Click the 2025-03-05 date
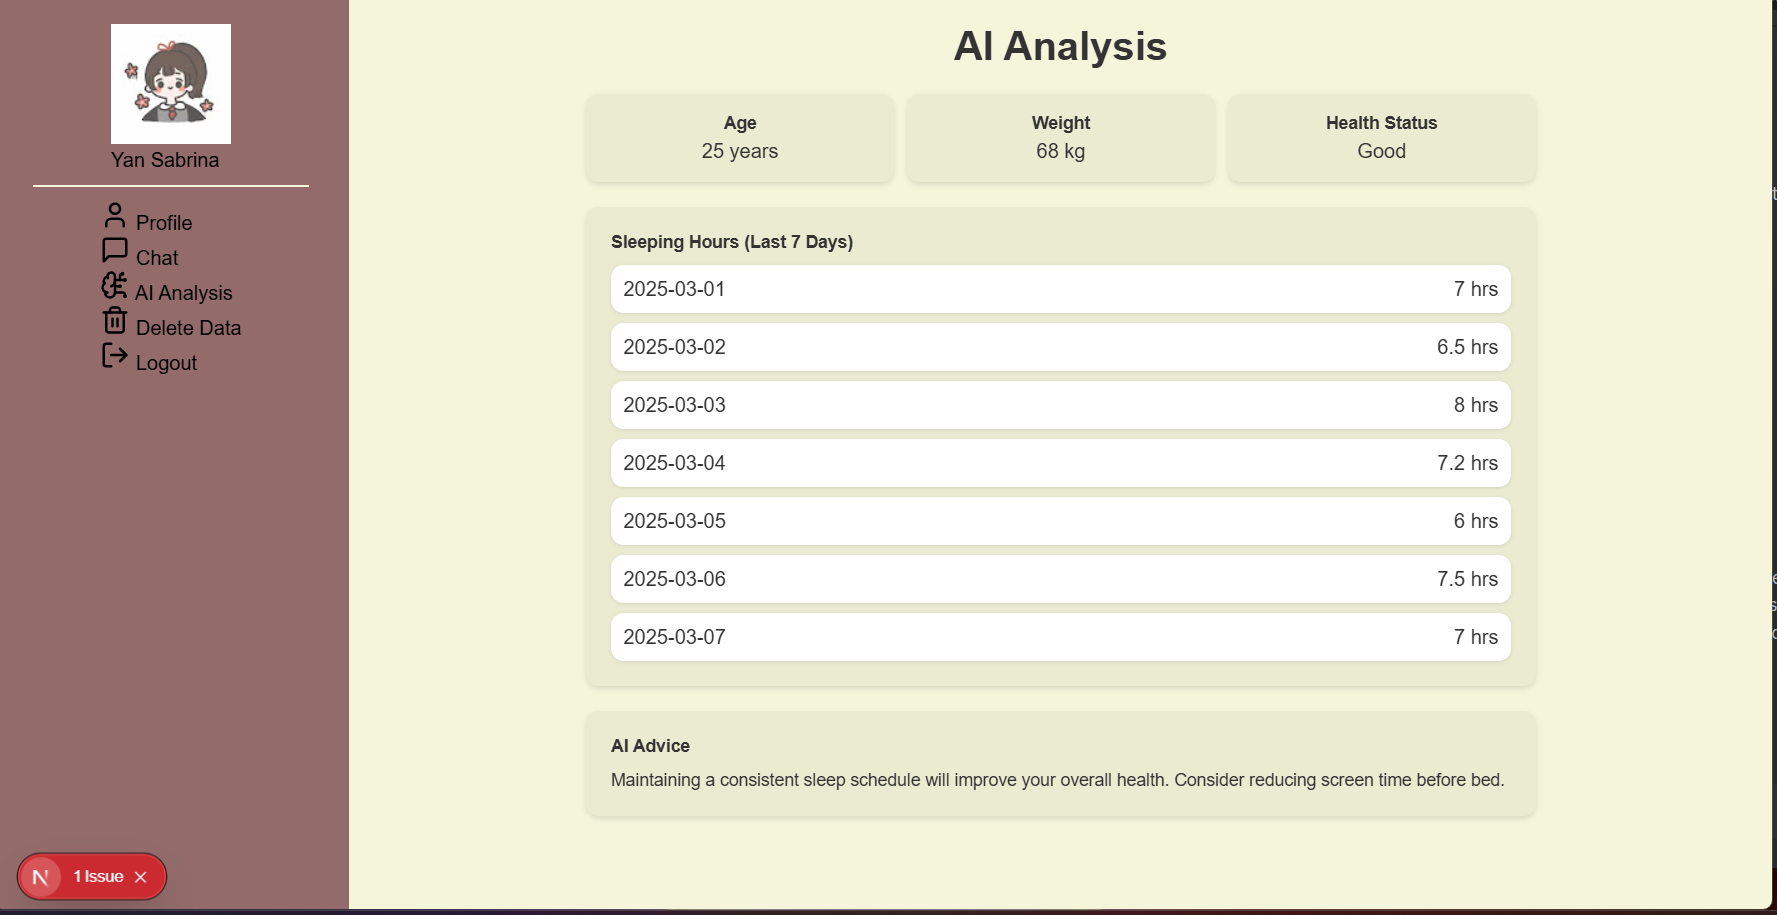Viewport: 1777px width, 915px height. pos(674,521)
